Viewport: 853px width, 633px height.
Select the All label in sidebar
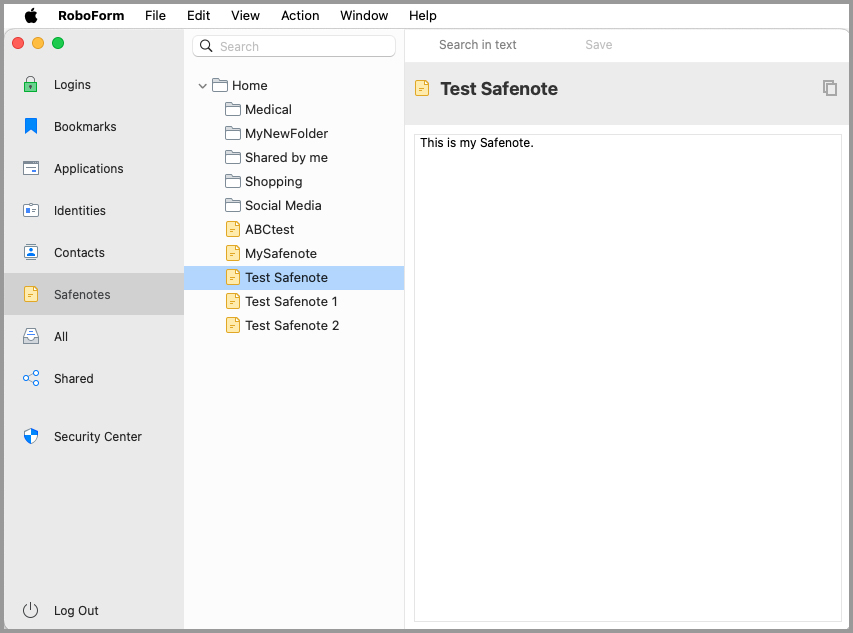61,337
